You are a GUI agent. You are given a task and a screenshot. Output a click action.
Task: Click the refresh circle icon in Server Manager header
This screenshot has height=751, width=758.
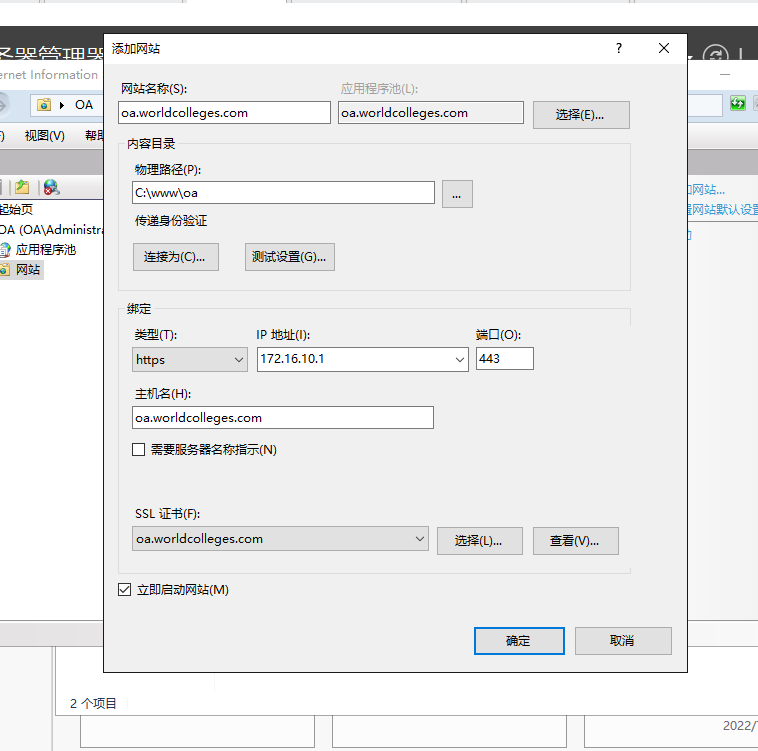click(715, 54)
